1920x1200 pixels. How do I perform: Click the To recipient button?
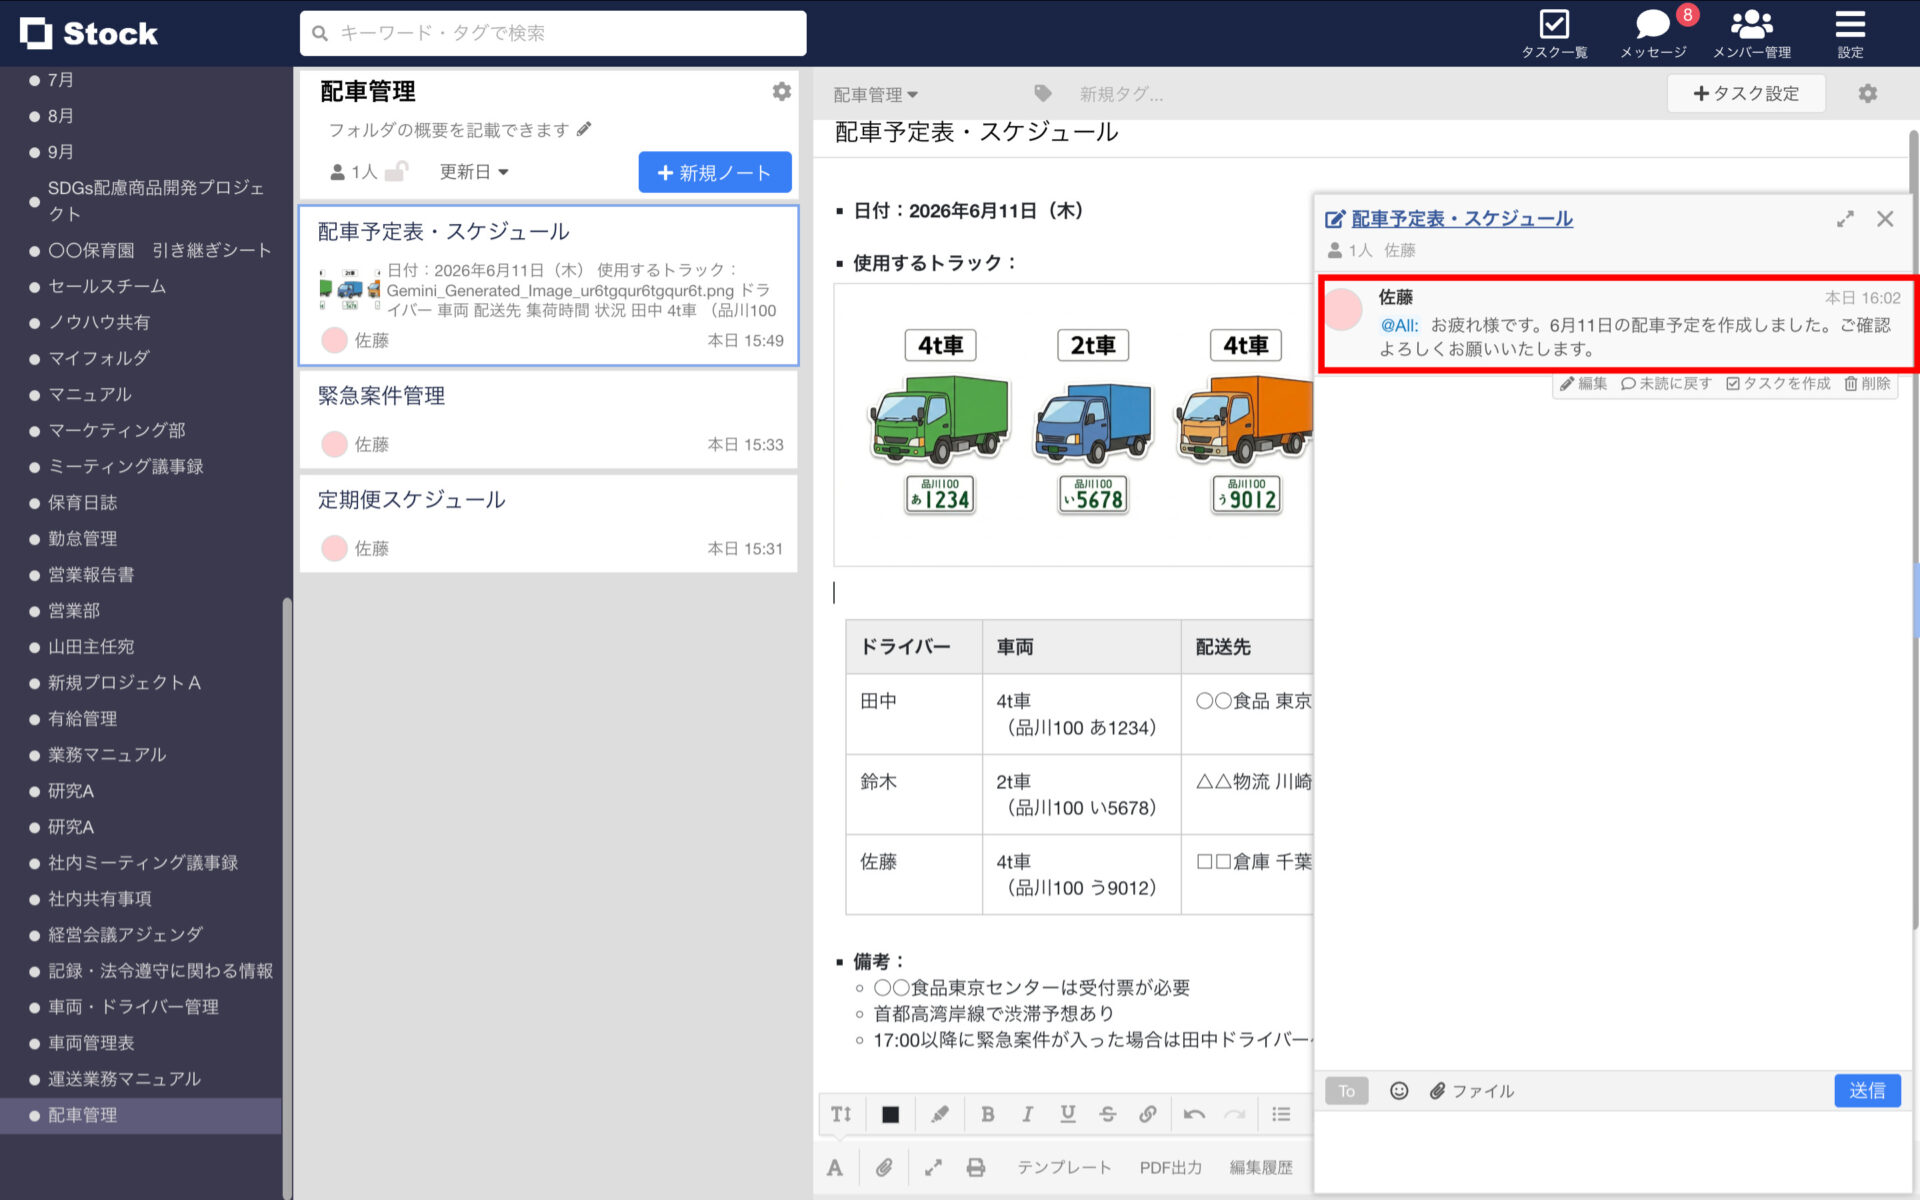(1346, 1090)
